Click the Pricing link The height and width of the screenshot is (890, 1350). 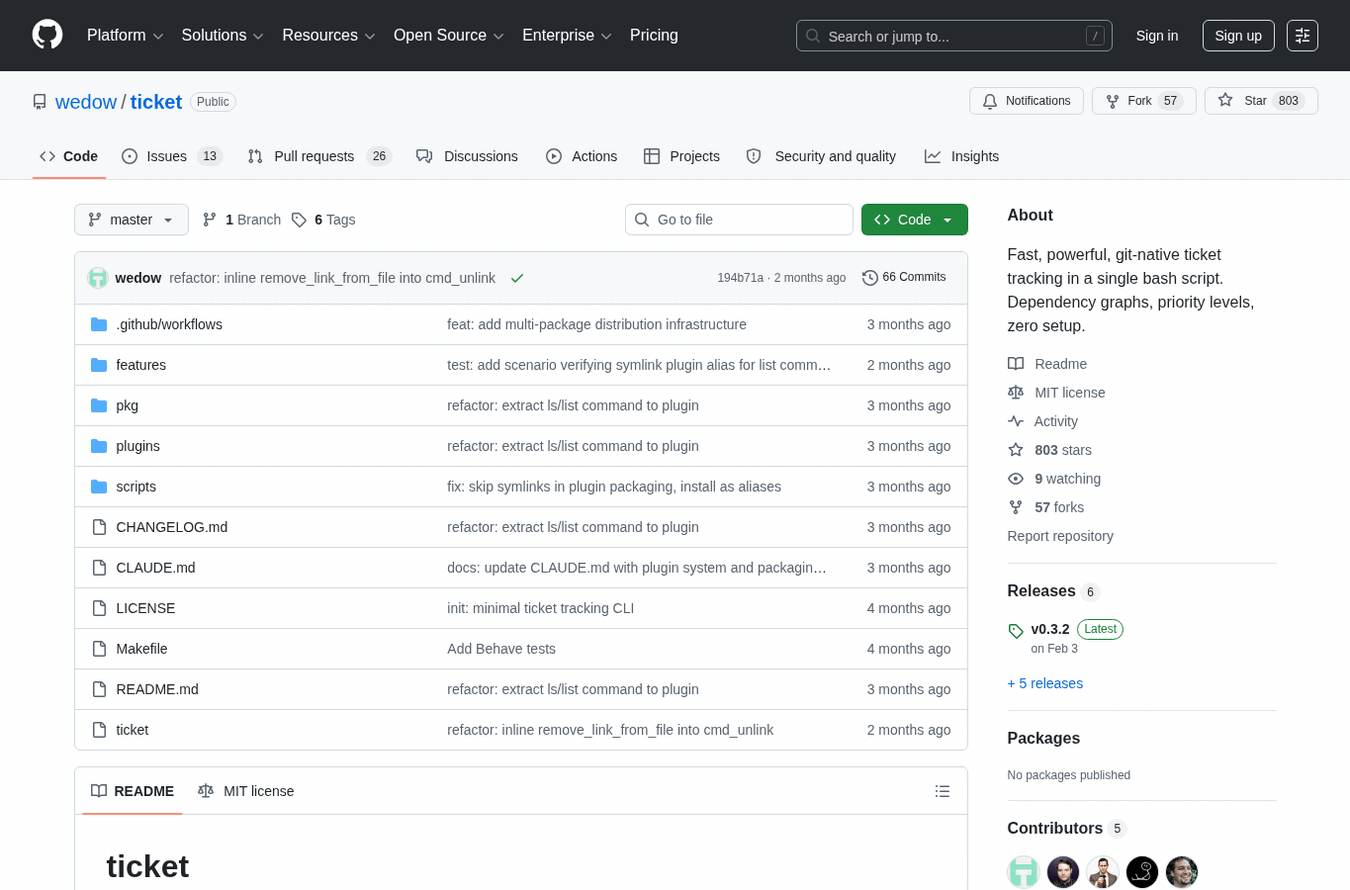pyautogui.click(x=654, y=35)
